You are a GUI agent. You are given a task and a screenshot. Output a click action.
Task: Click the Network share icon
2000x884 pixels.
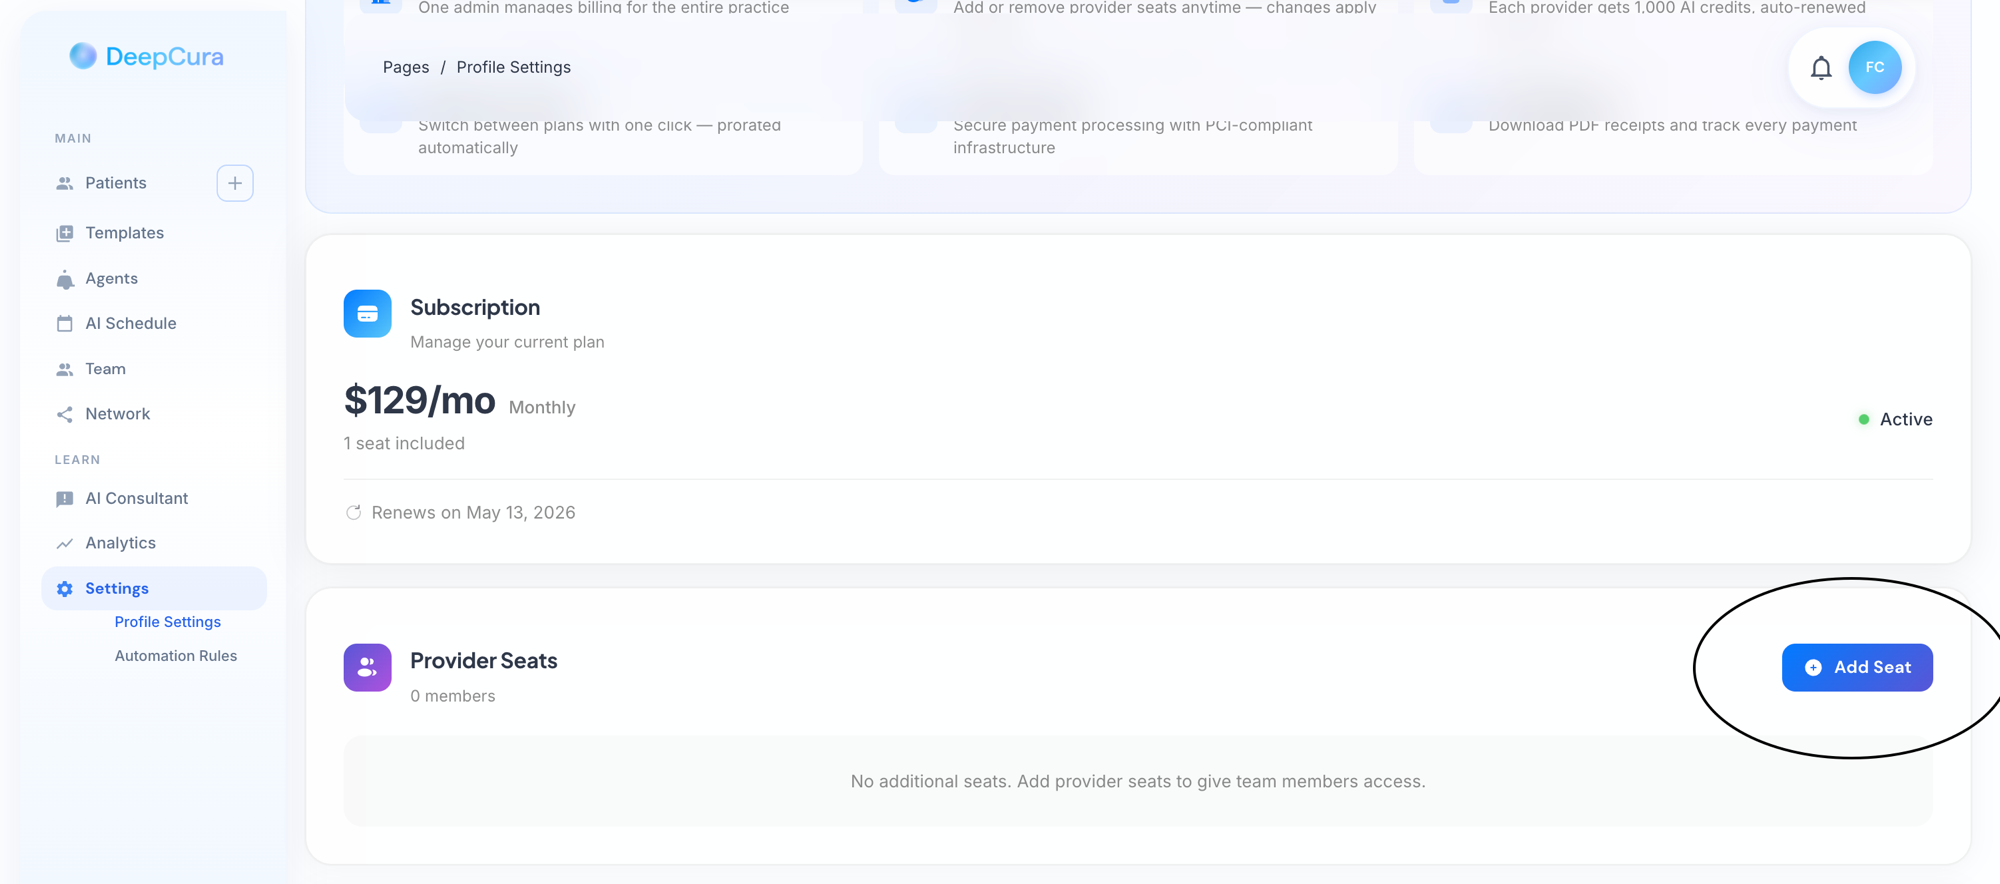65,414
